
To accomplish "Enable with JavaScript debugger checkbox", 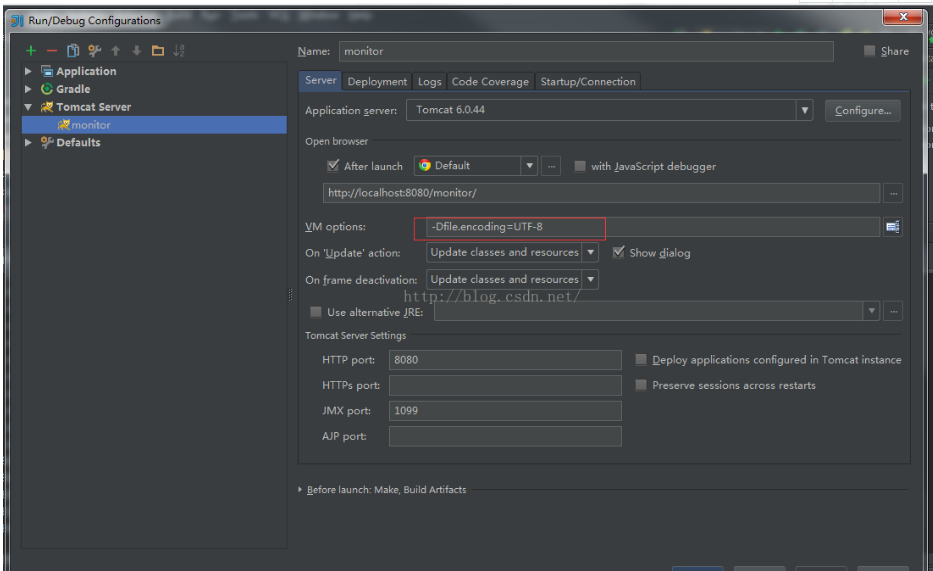I will tap(580, 166).
